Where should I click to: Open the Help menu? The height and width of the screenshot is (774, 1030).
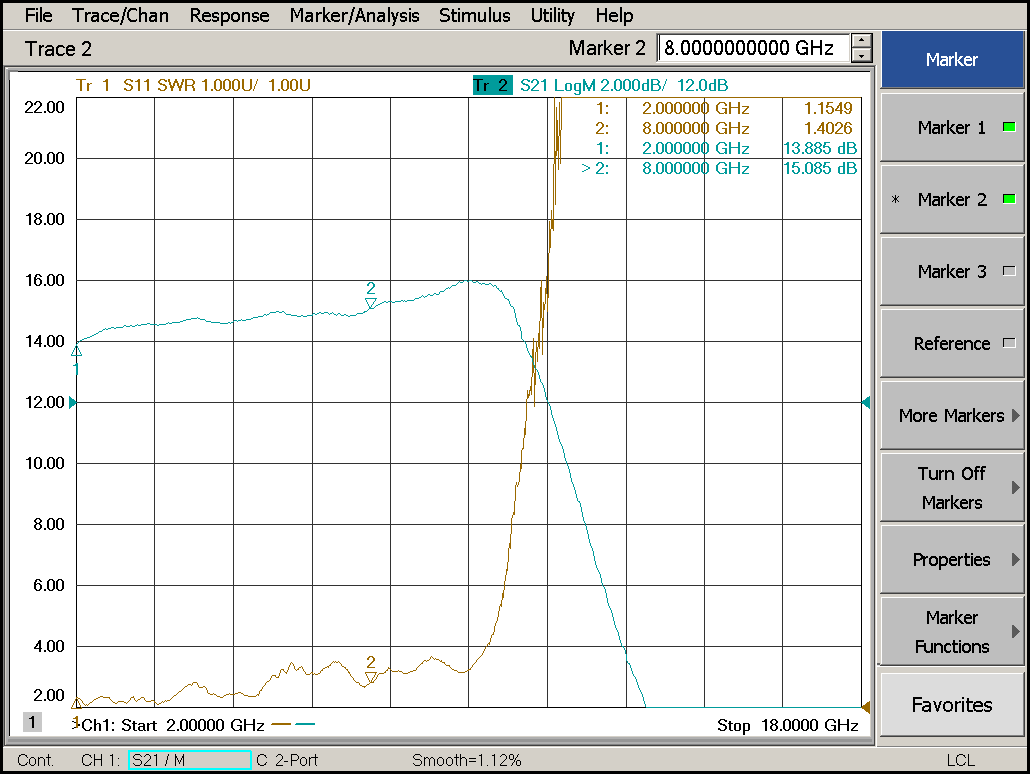[614, 15]
